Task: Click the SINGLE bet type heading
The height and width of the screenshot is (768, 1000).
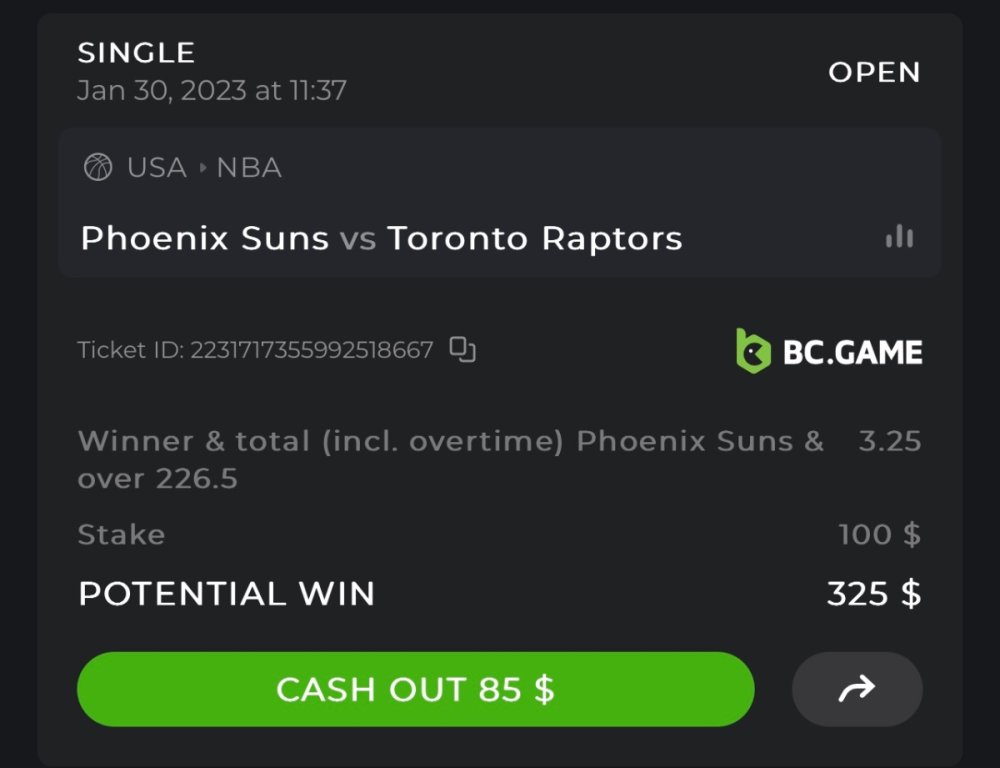Action: [x=136, y=52]
